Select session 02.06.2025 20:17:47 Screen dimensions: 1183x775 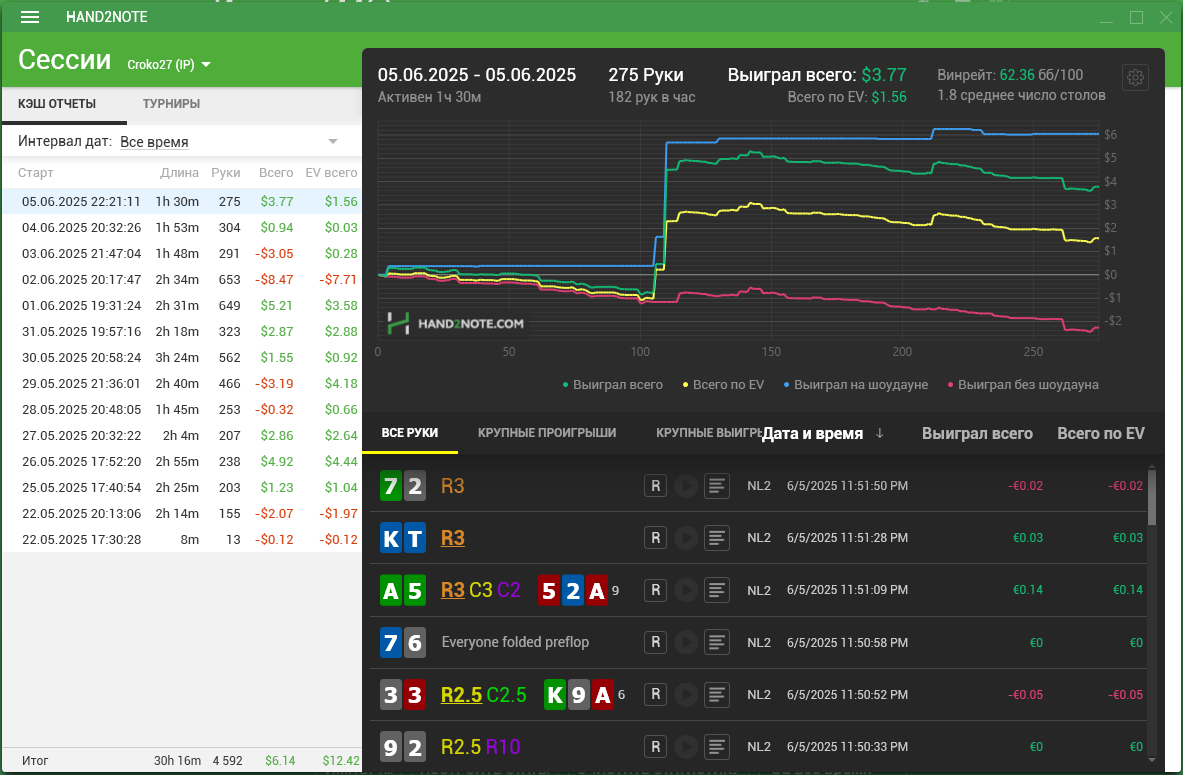point(182,279)
